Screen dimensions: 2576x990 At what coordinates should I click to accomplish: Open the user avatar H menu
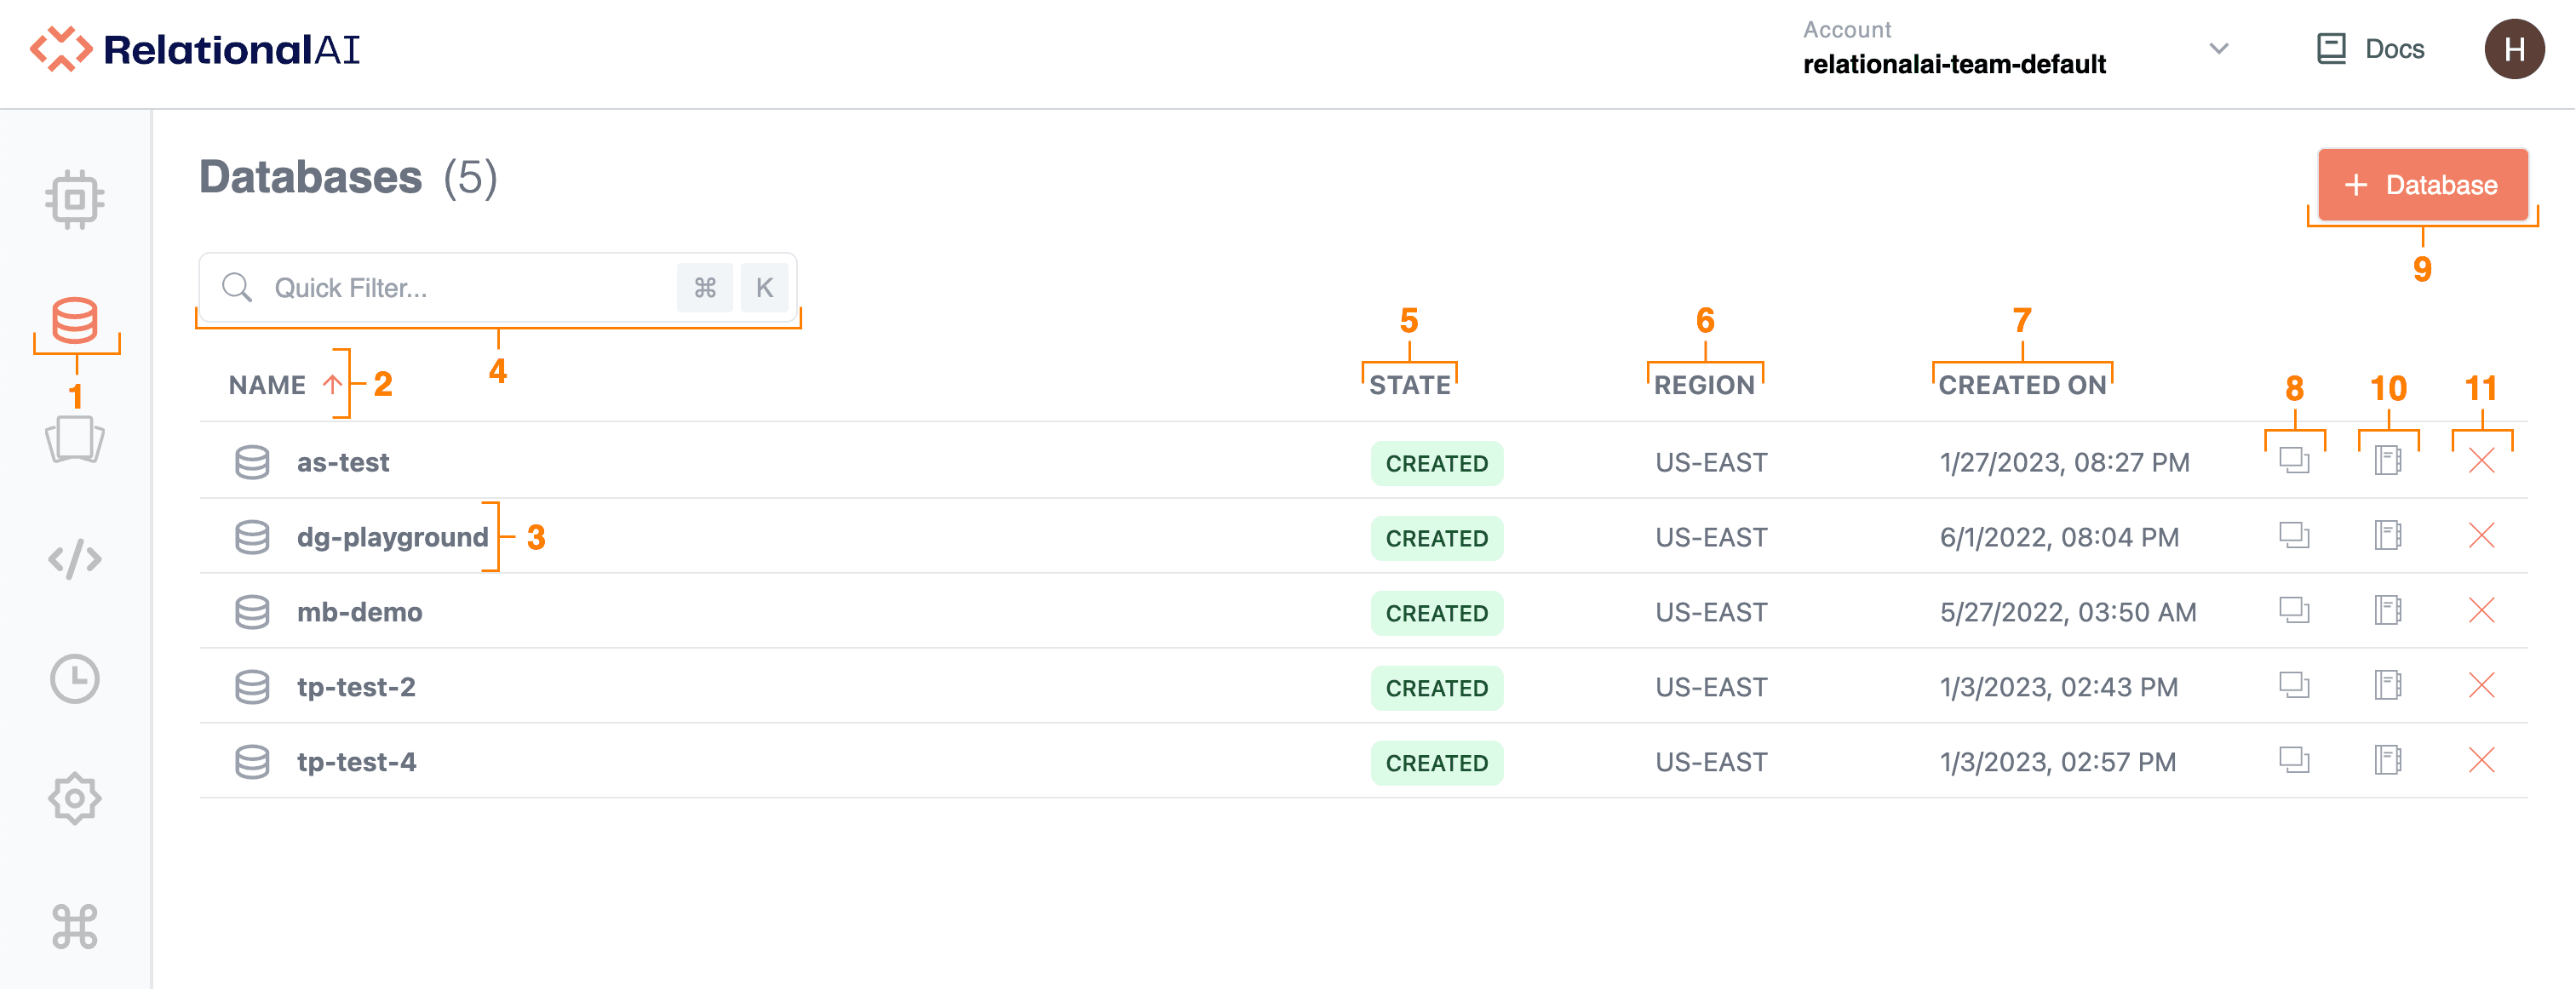pos(2514,49)
